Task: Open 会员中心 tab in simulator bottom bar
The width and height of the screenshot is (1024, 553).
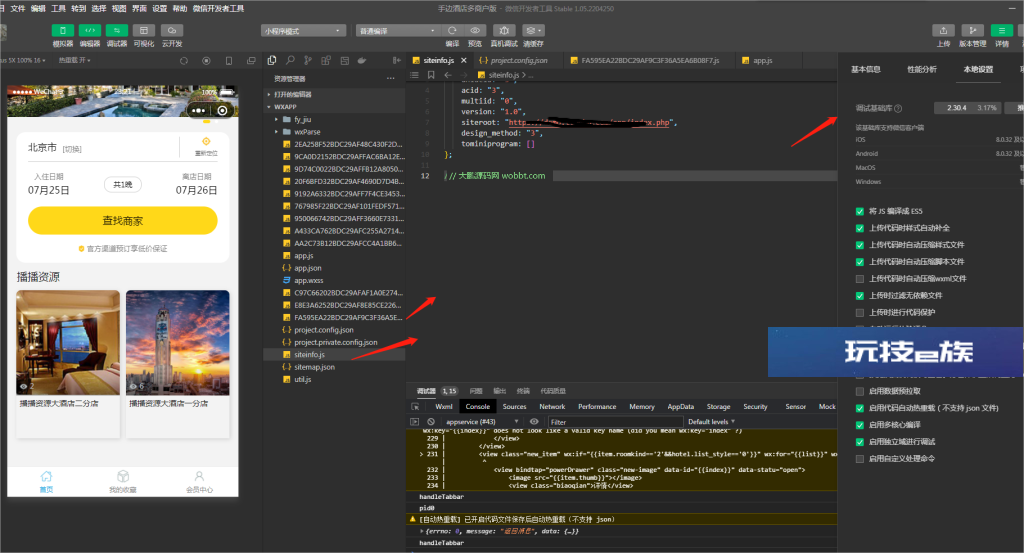Action: point(199,482)
